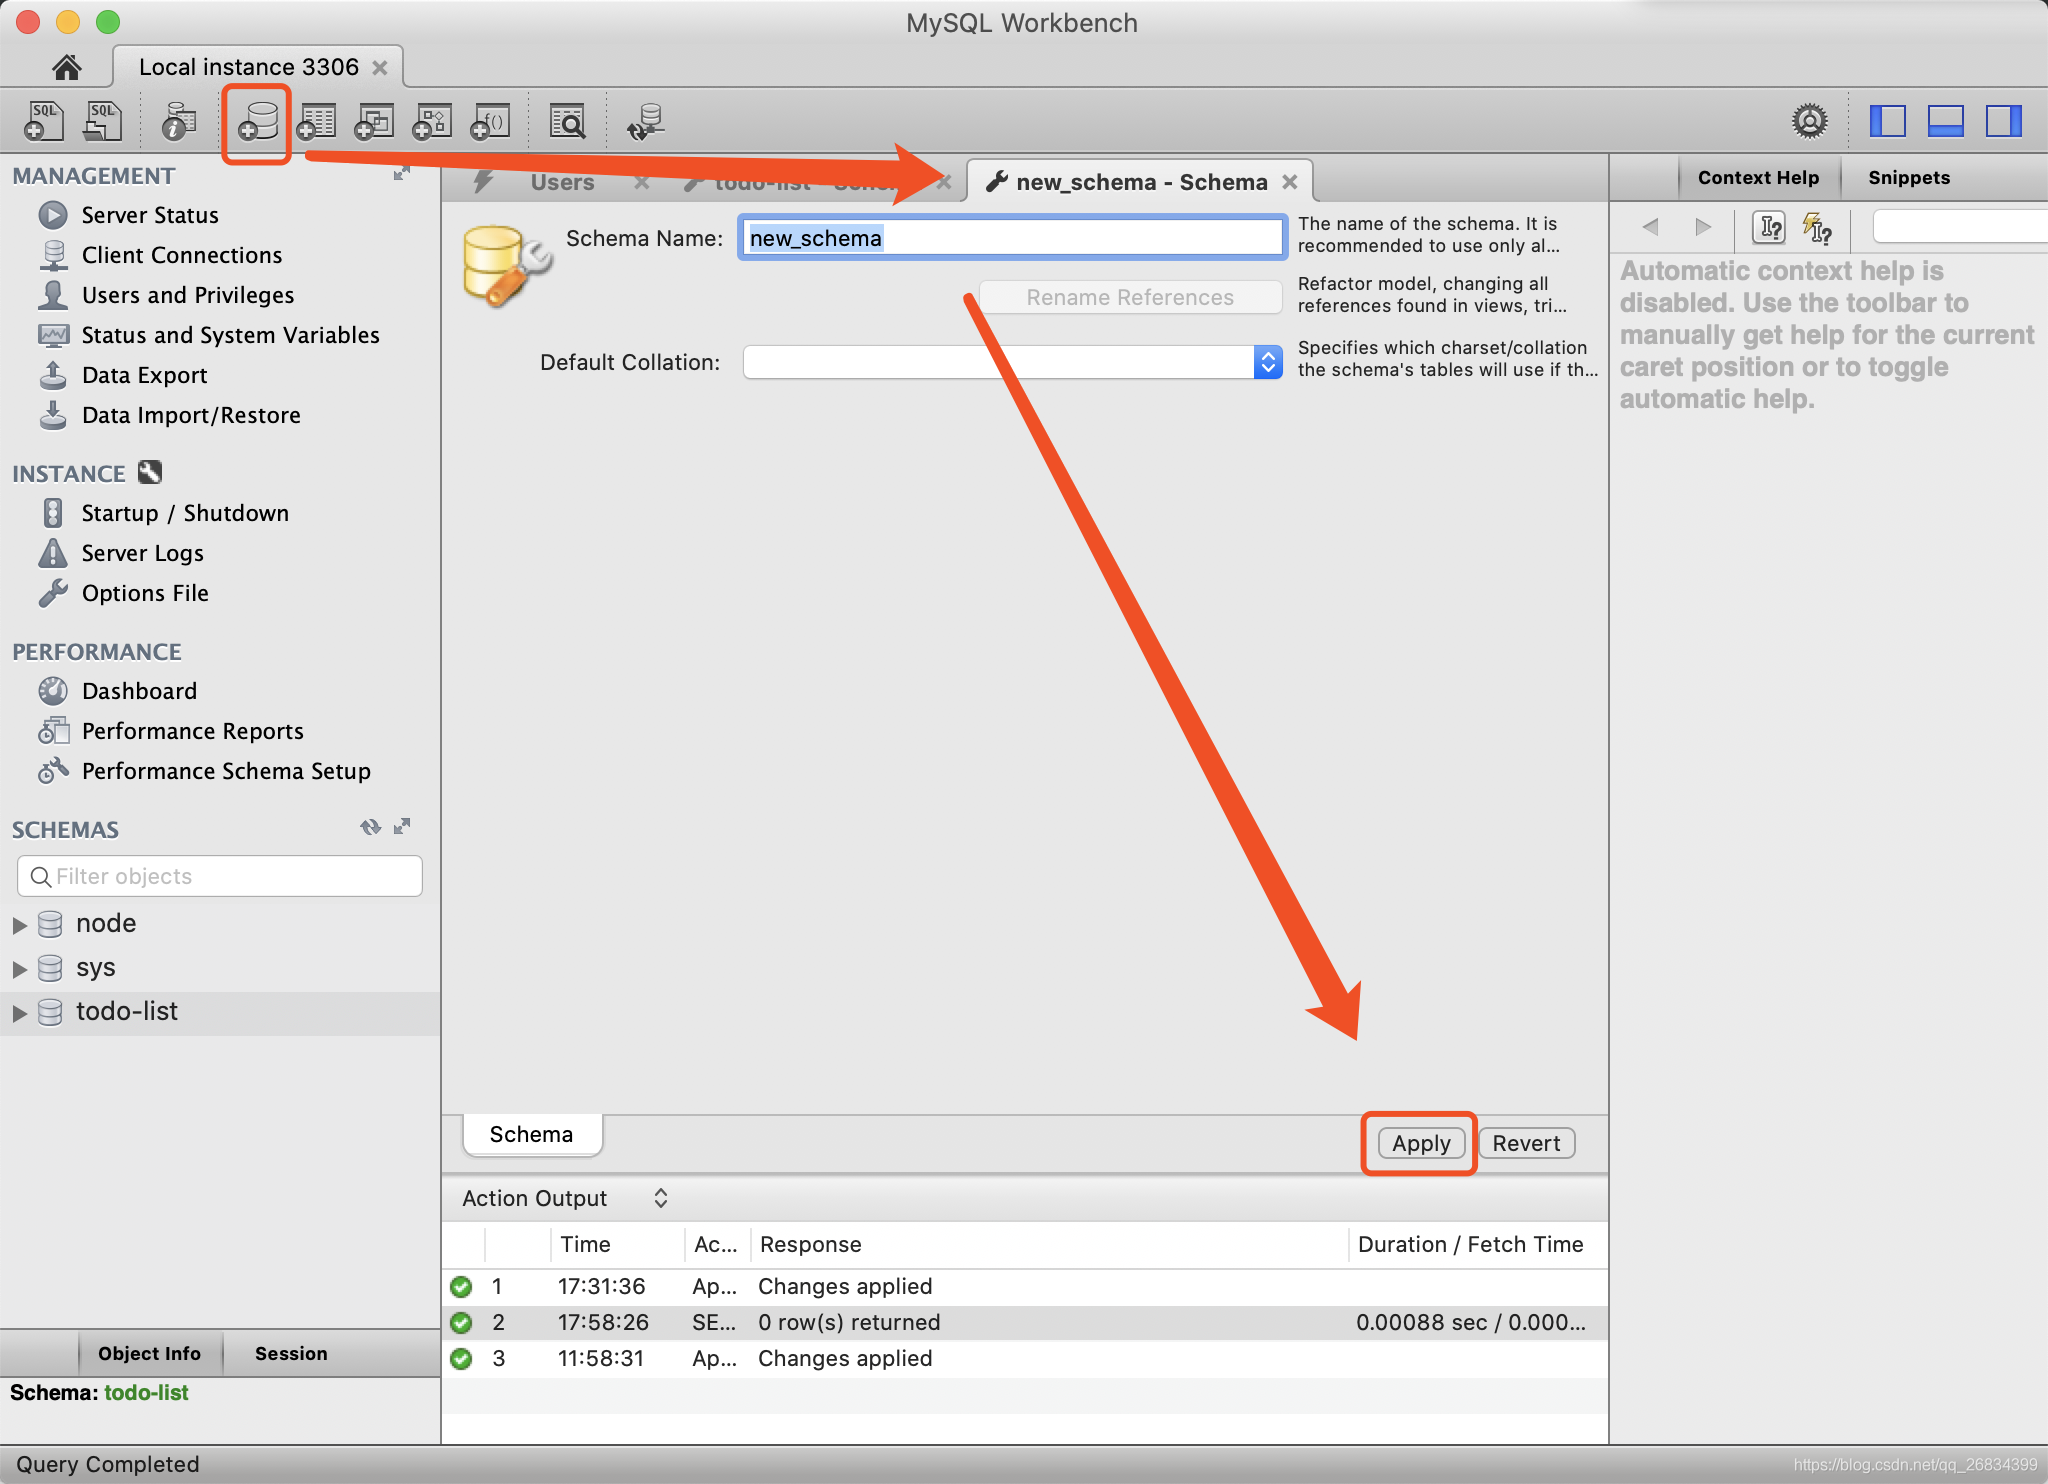Image resolution: width=2048 pixels, height=1484 pixels.
Task: Click the search table data icon
Action: tap(568, 122)
